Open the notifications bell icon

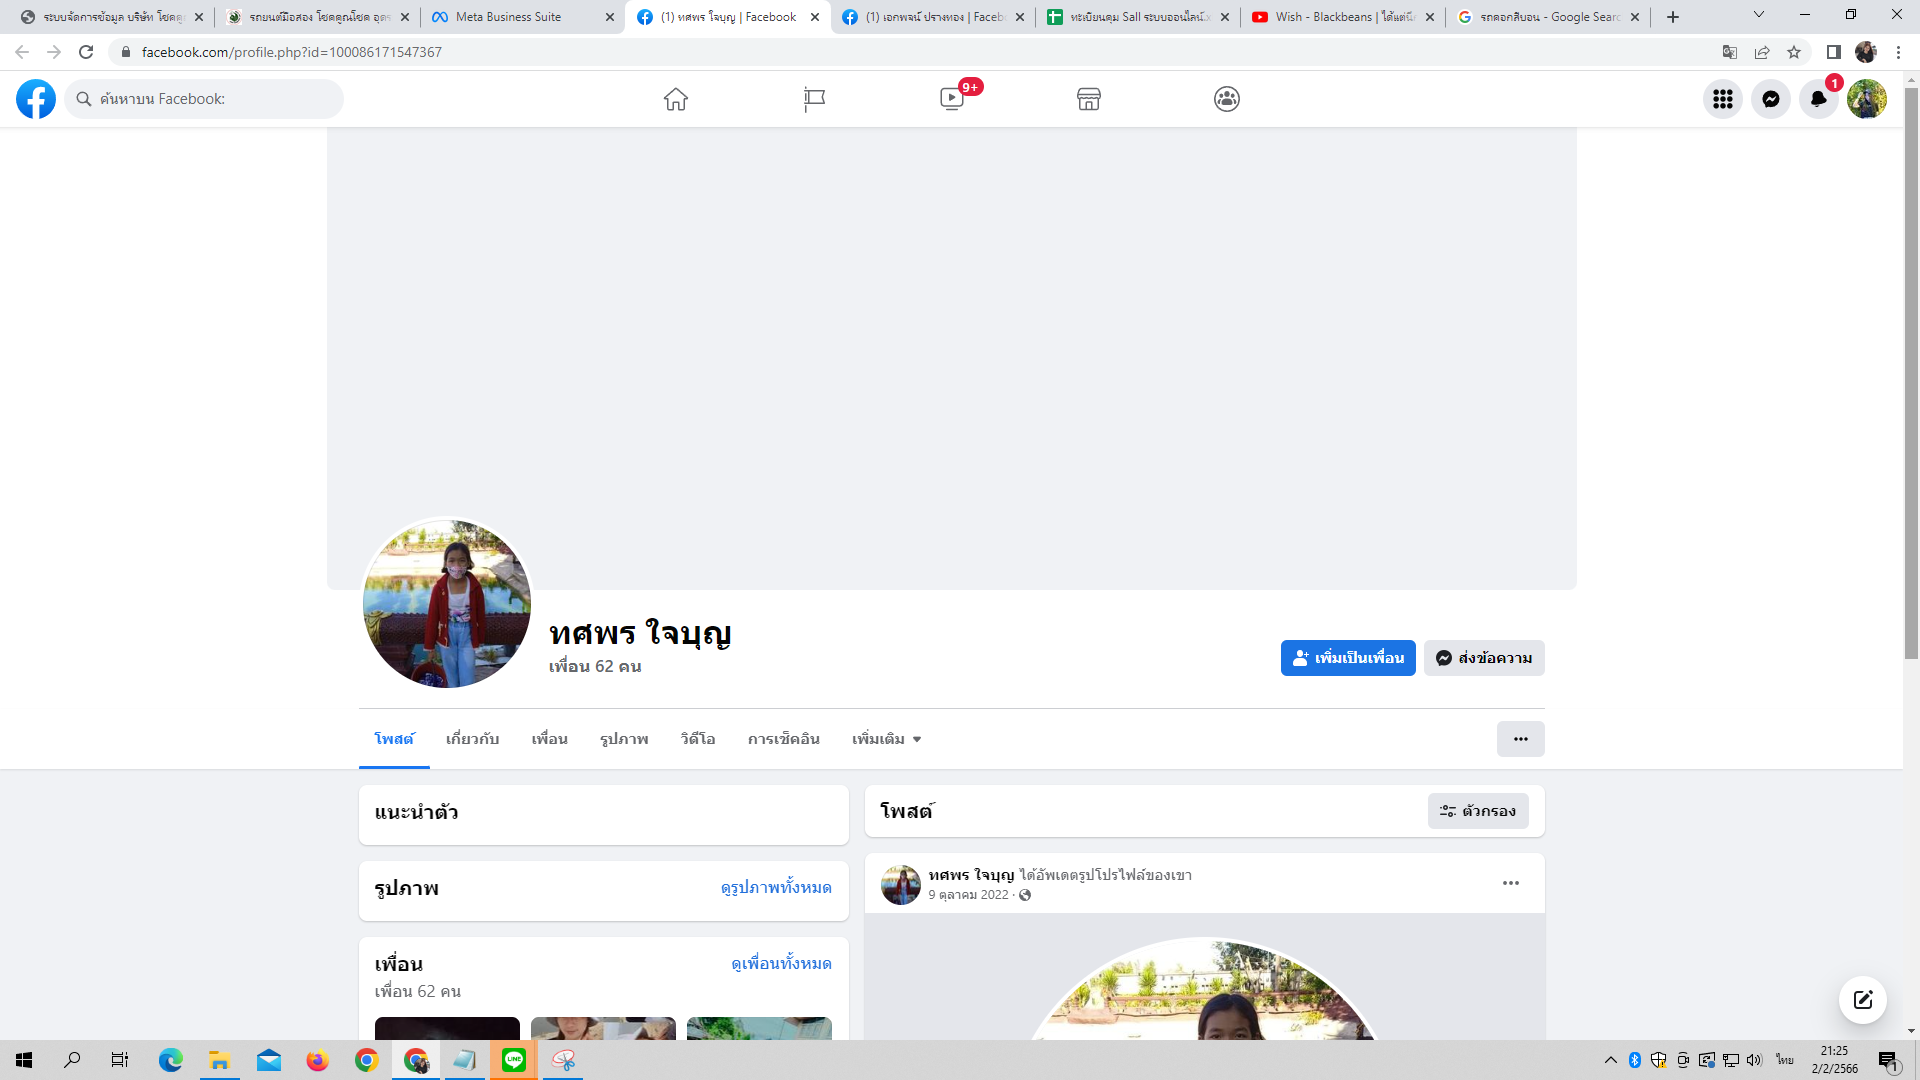pos(1818,99)
